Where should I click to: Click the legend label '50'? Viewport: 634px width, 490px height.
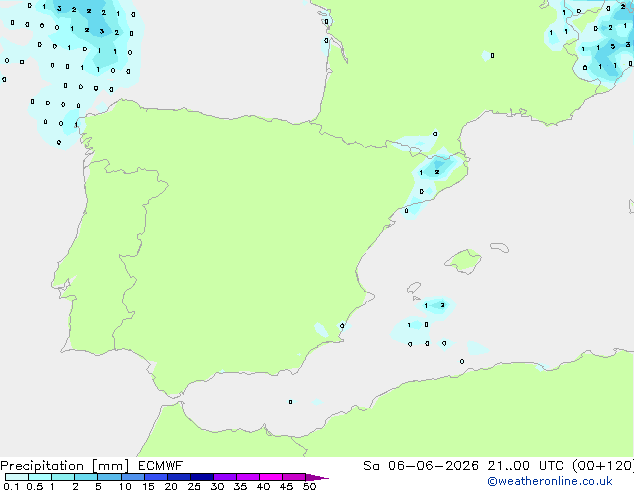(x=309, y=486)
